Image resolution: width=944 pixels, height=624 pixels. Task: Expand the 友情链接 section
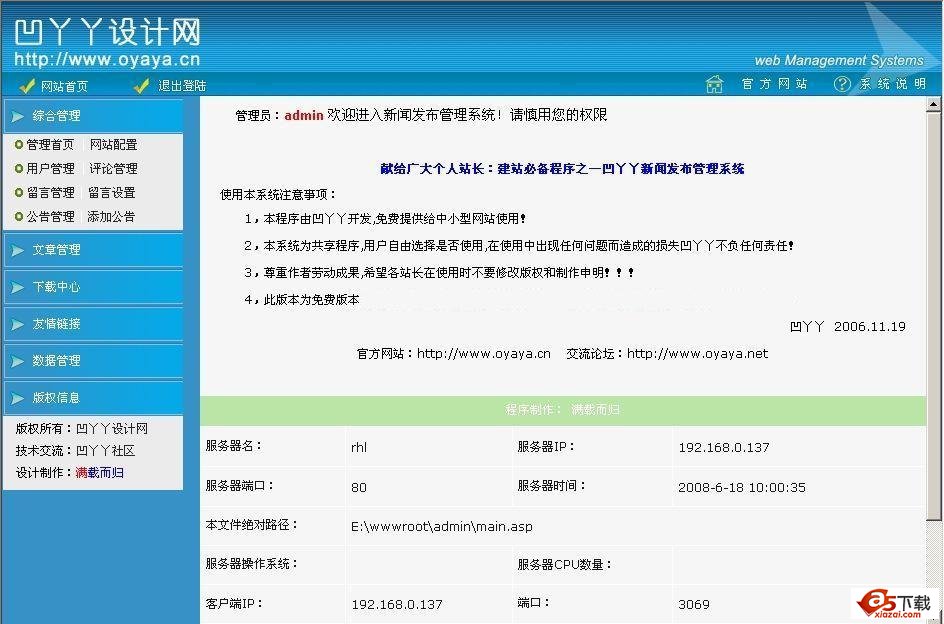click(x=93, y=324)
